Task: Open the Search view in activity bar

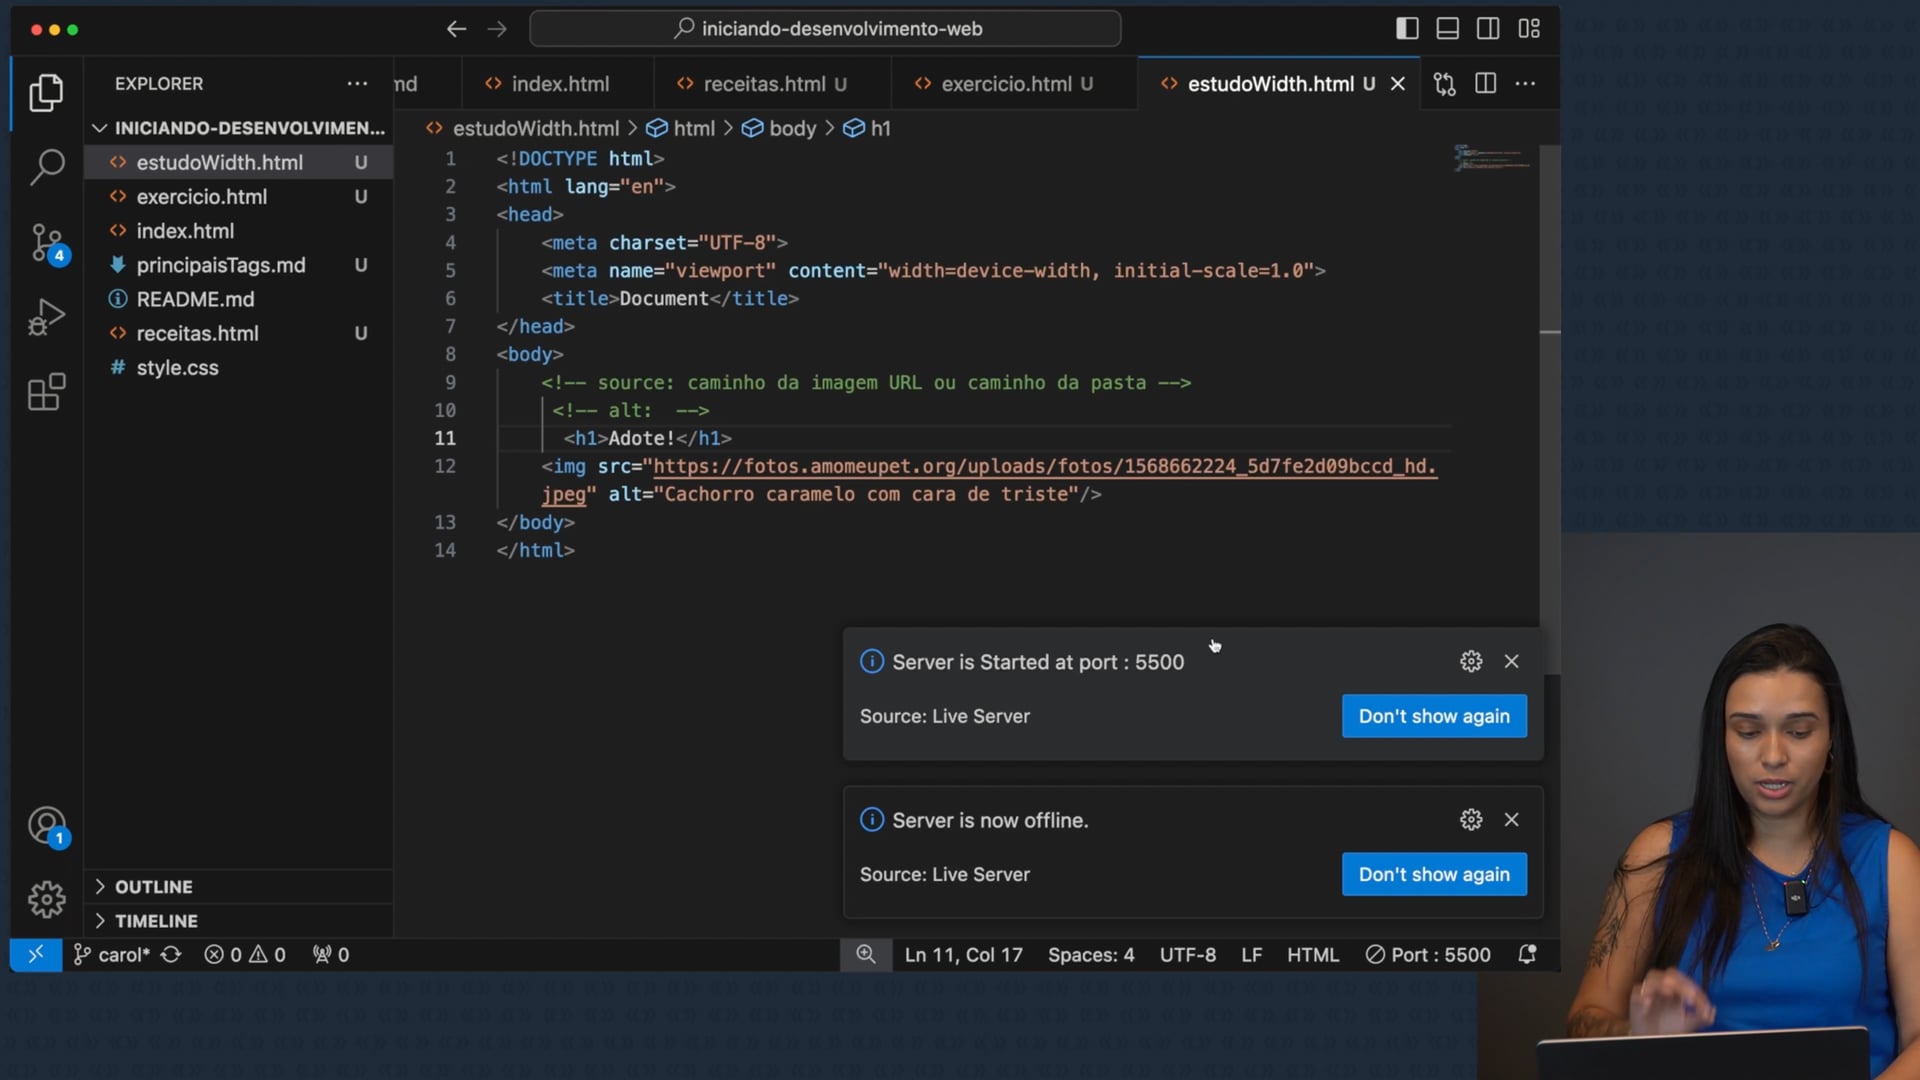Action: pos(46,166)
